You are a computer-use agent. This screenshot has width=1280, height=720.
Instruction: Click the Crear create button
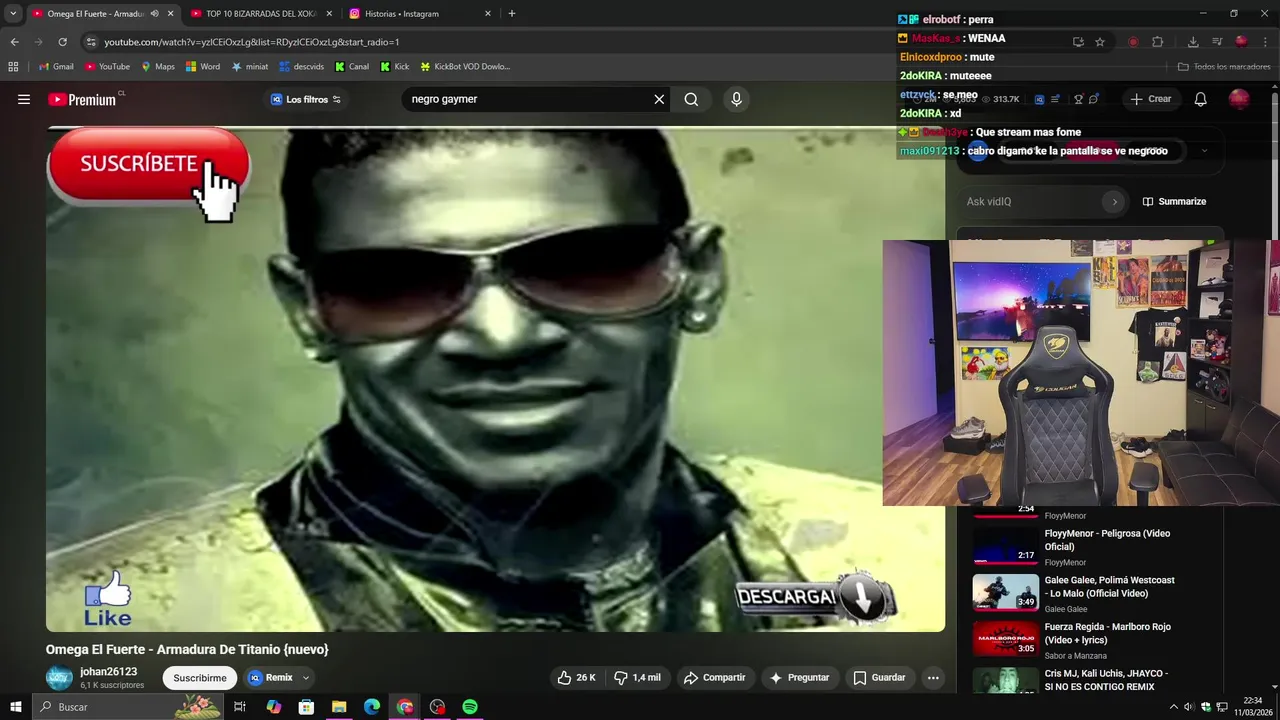1150,99
